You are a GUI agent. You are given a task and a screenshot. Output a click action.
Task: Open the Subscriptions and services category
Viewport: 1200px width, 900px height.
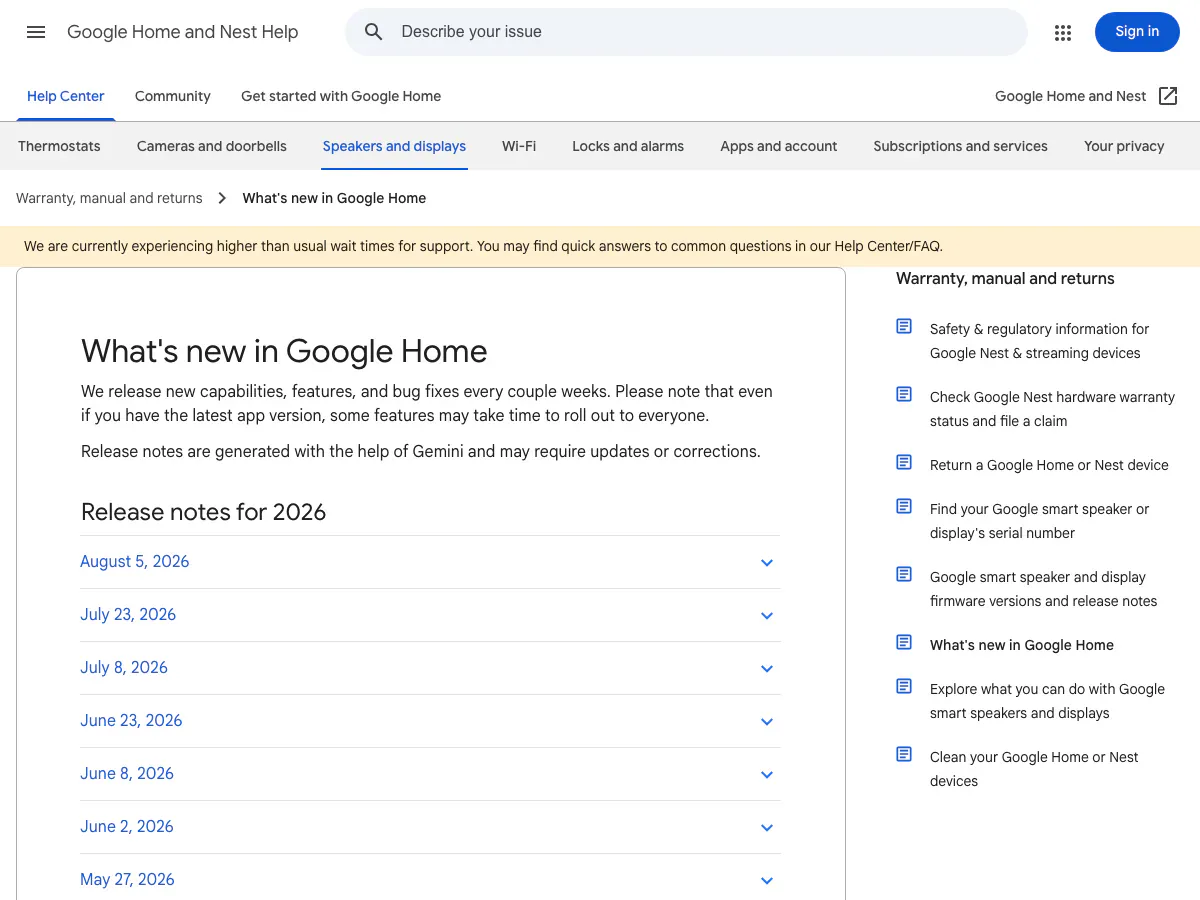(960, 146)
